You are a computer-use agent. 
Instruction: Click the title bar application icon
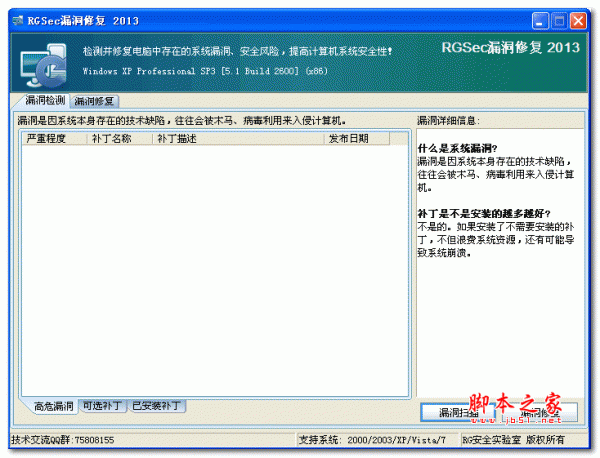coord(18,21)
